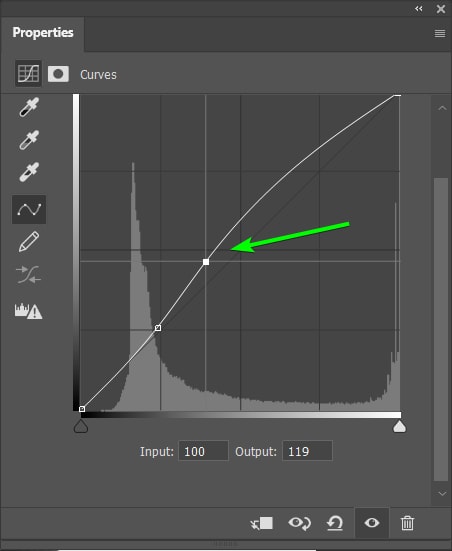Select the pencil draw curve tool
This screenshot has width=452, height=551.
pyautogui.click(x=29, y=242)
